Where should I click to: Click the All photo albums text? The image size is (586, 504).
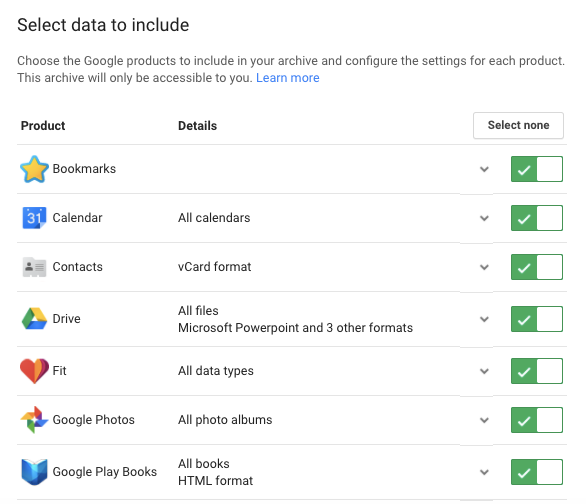tap(225, 420)
